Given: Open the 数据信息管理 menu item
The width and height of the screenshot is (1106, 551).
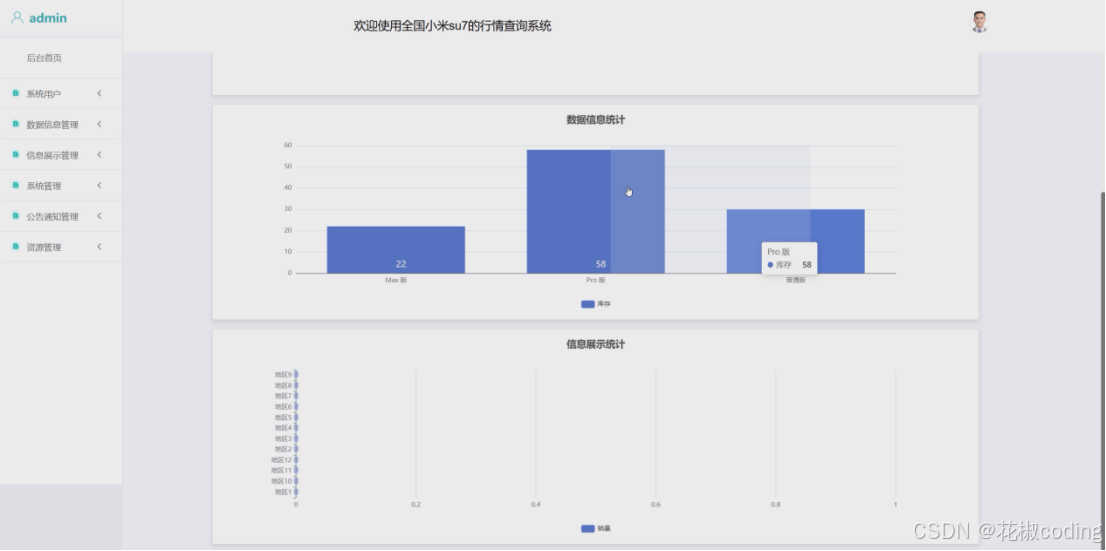Looking at the screenshot, I should [61, 124].
